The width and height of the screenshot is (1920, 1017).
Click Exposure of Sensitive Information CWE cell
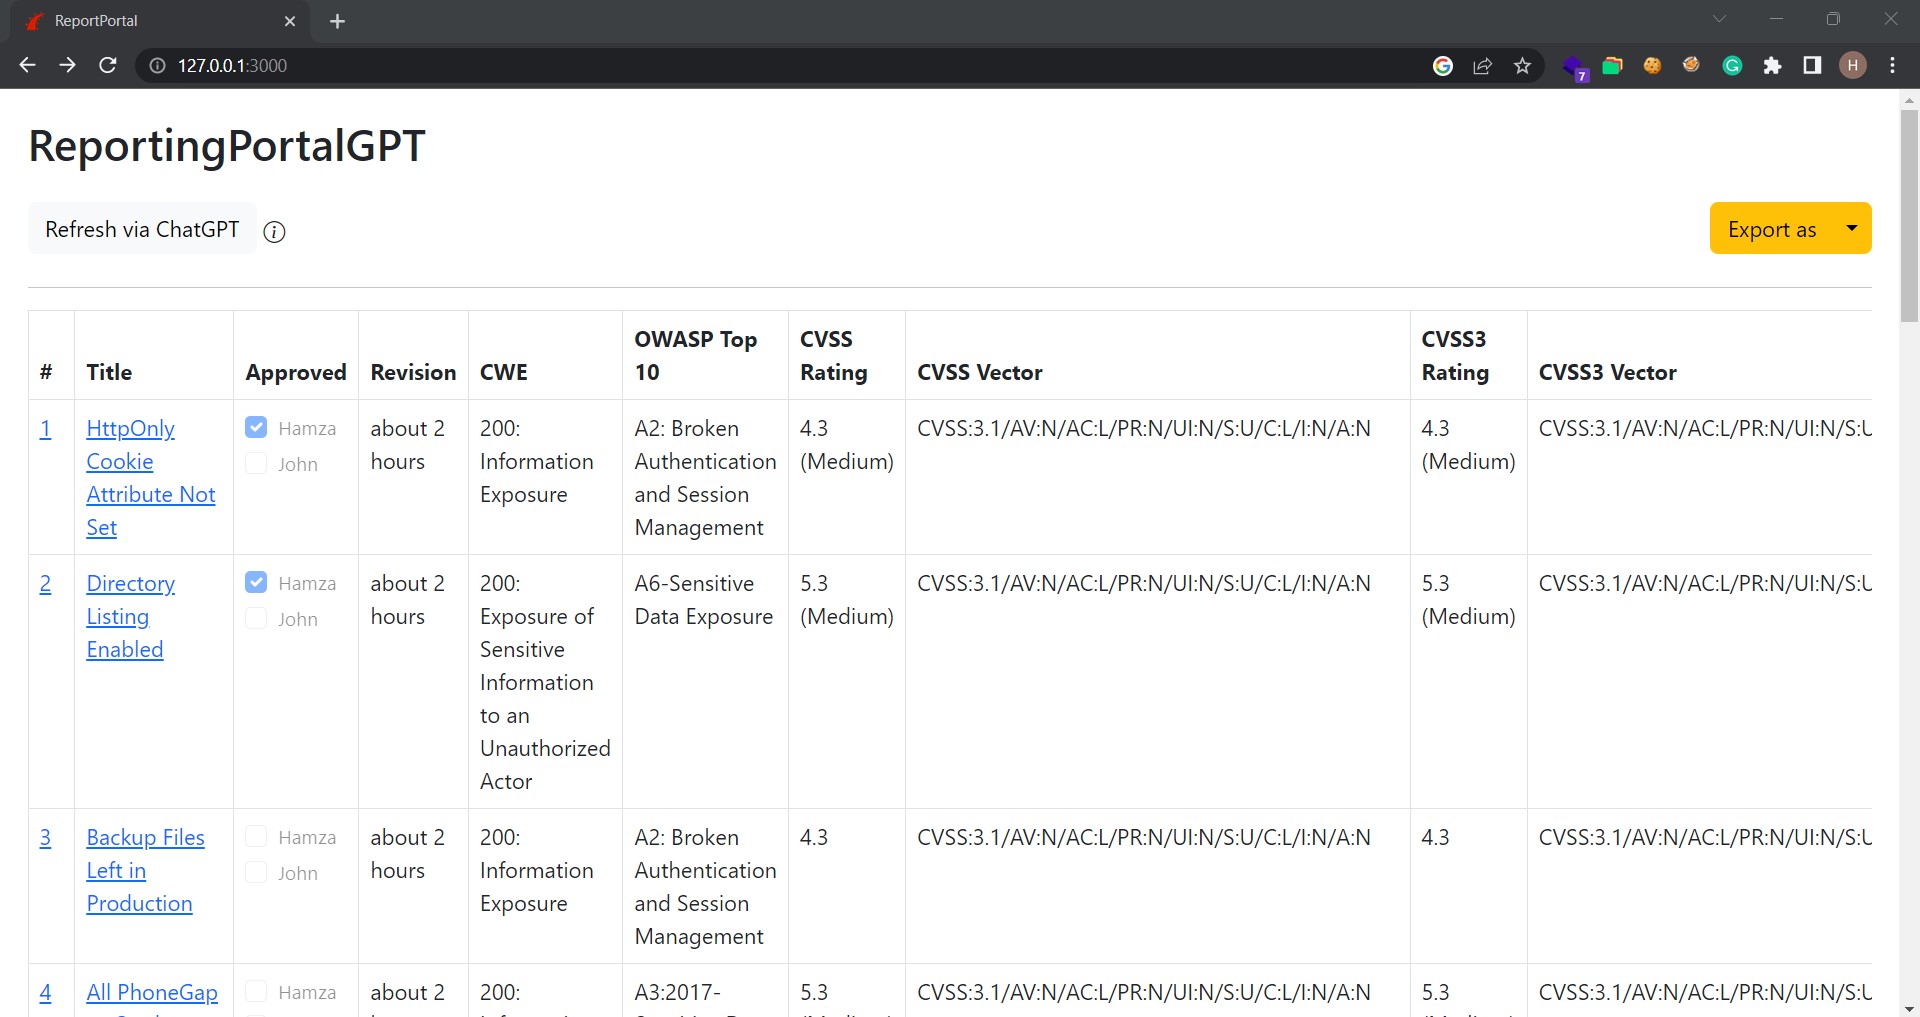click(545, 682)
